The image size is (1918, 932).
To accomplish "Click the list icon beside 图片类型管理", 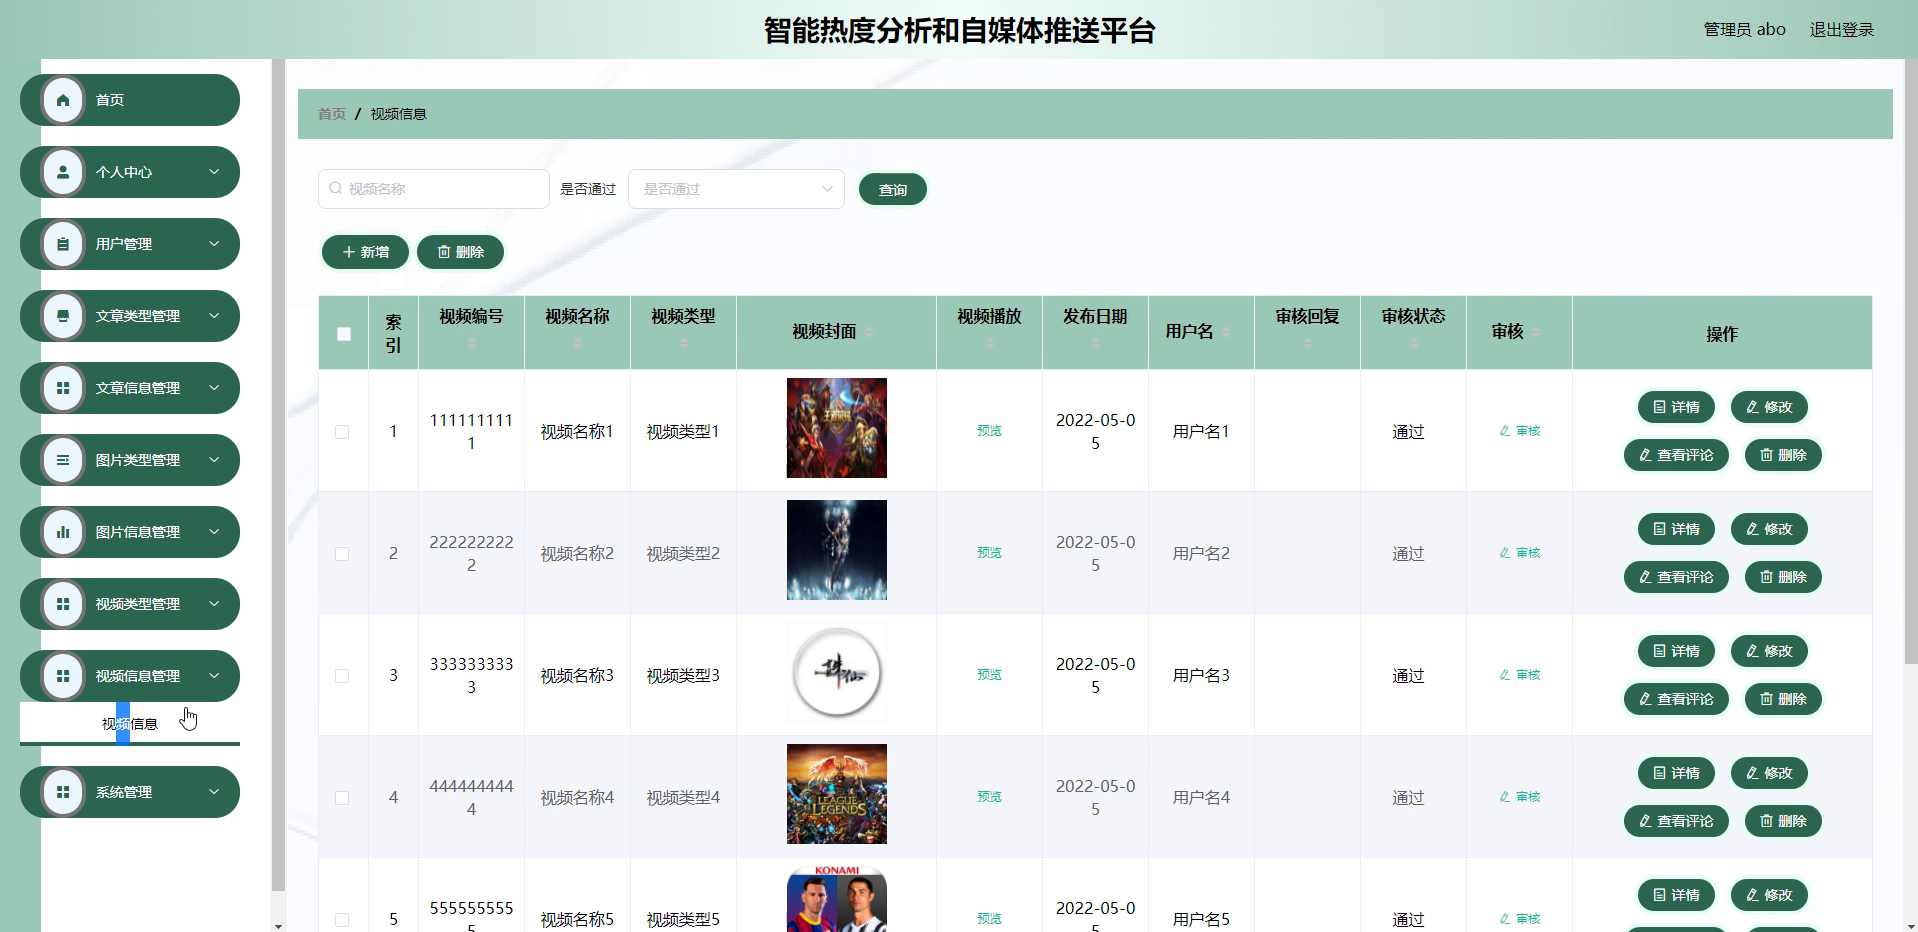I will pyautogui.click(x=63, y=460).
